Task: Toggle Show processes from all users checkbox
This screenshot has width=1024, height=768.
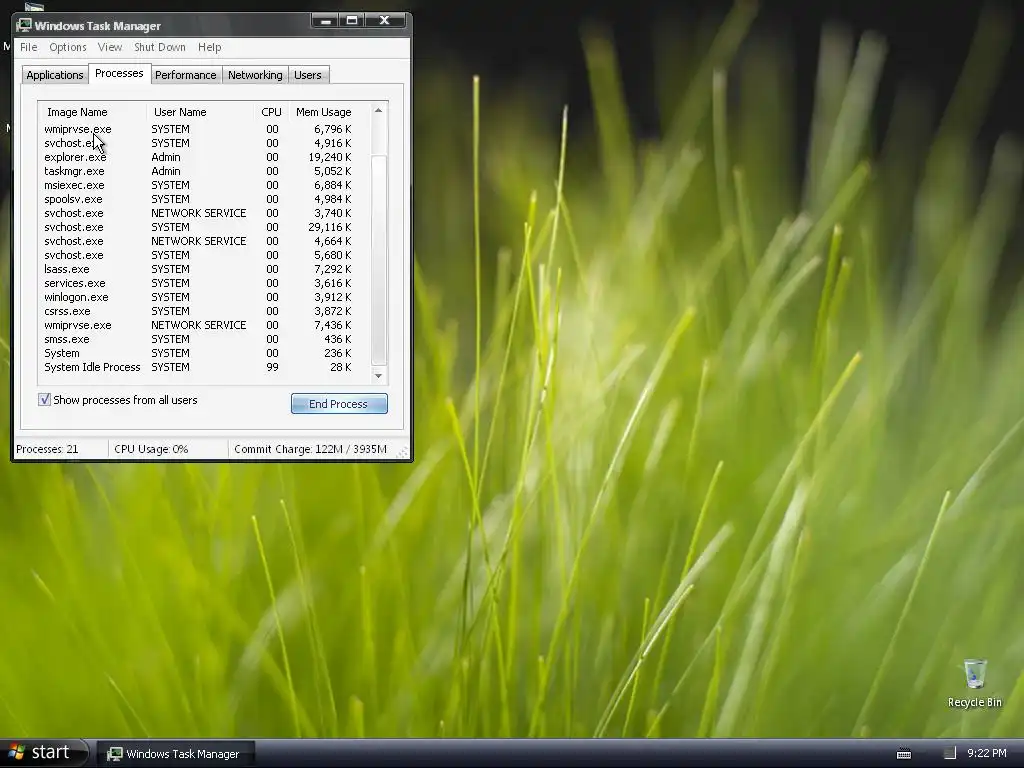Action: click(x=44, y=400)
